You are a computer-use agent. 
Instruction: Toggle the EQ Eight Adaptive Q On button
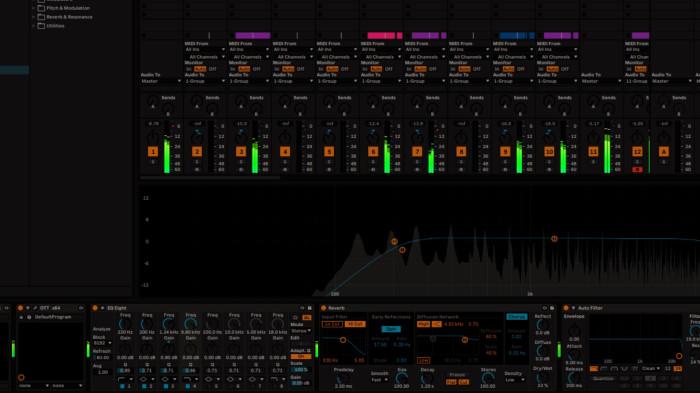pyautogui.click(x=300, y=357)
